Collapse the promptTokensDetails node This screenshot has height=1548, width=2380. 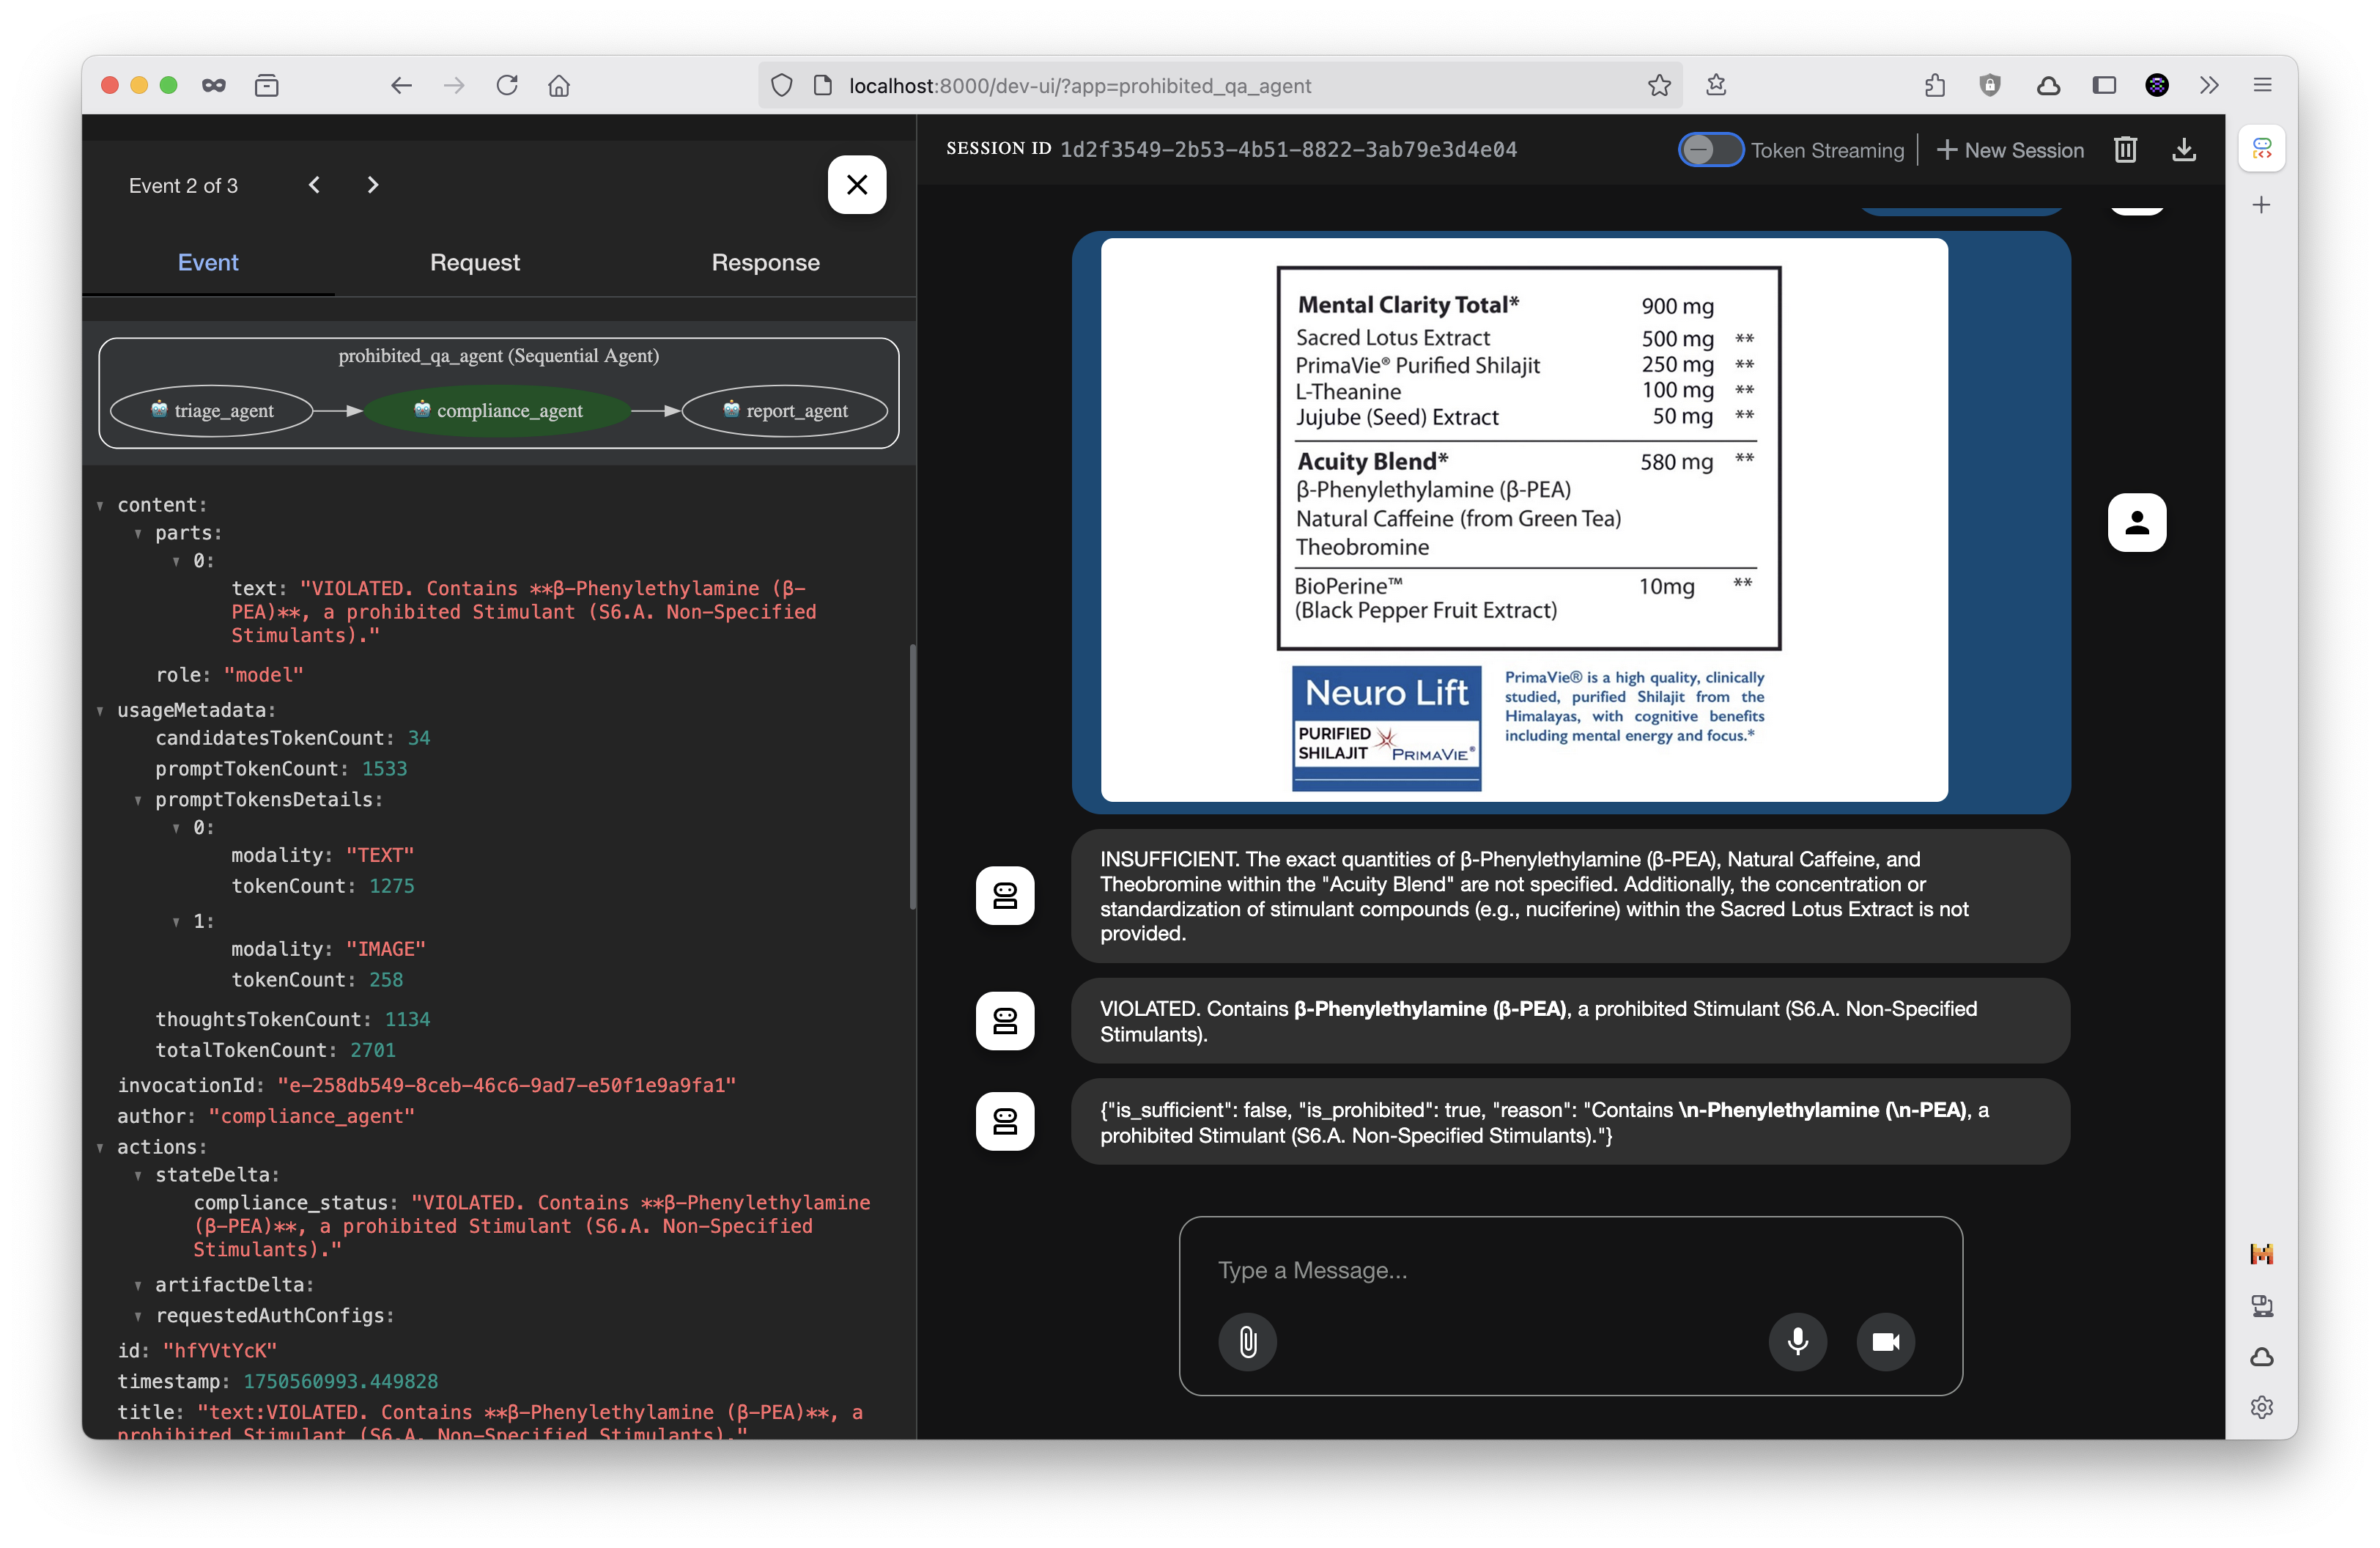138,800
